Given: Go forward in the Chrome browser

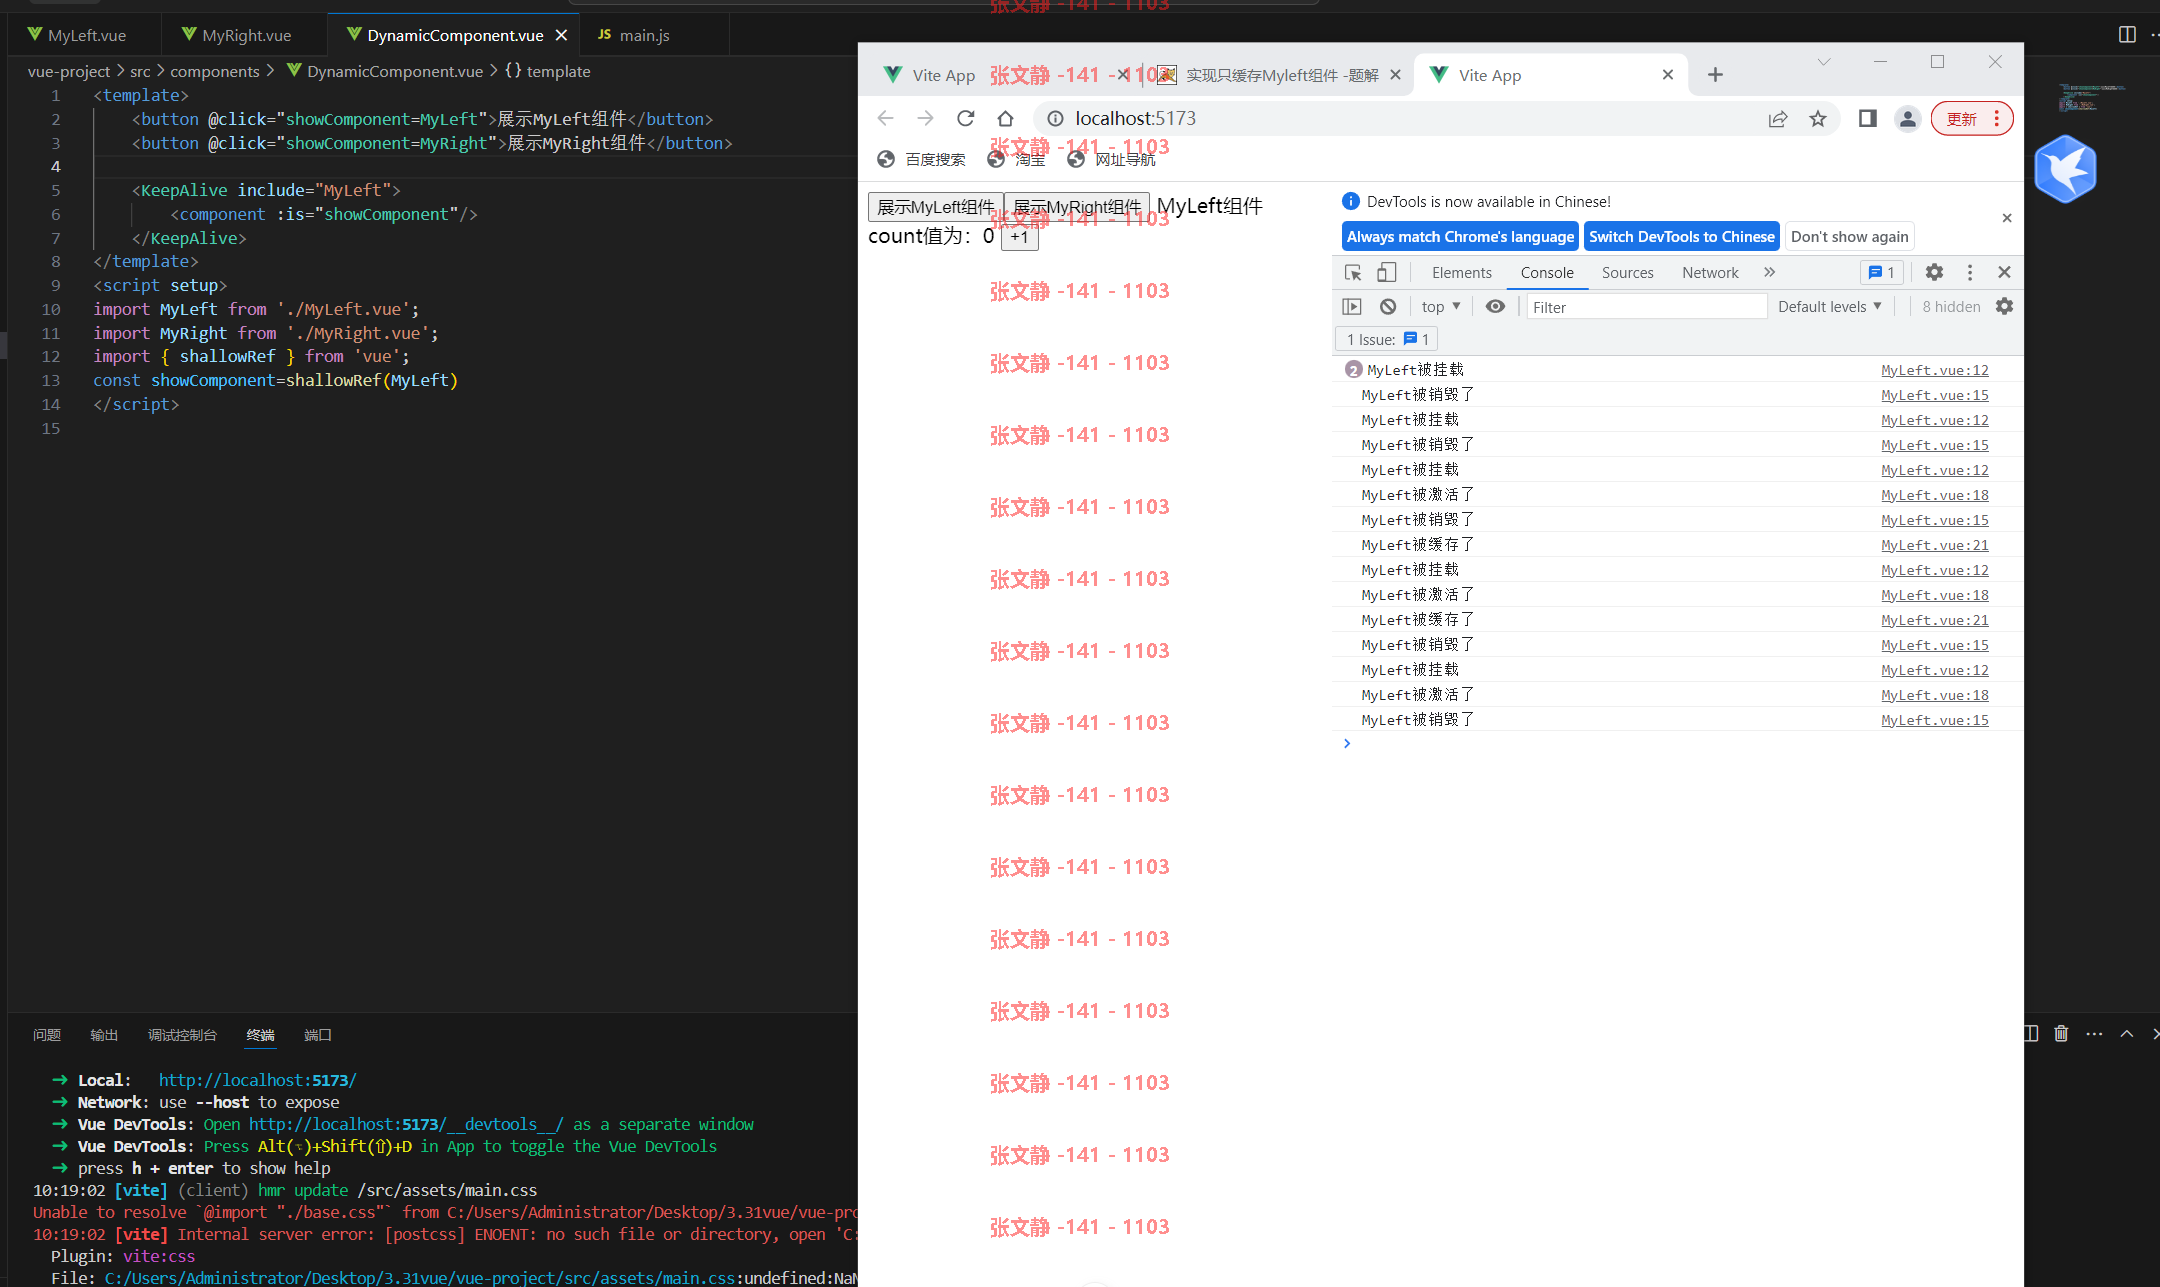Looking at the screenshot, I should tap(925, 118).
